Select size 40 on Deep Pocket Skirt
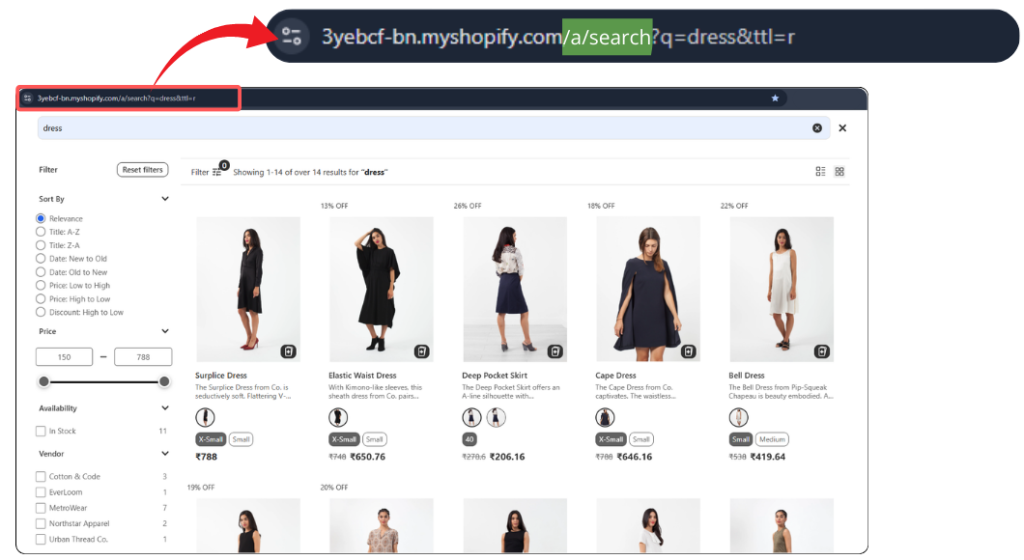 pyautogui.click(x=469, y=439)
